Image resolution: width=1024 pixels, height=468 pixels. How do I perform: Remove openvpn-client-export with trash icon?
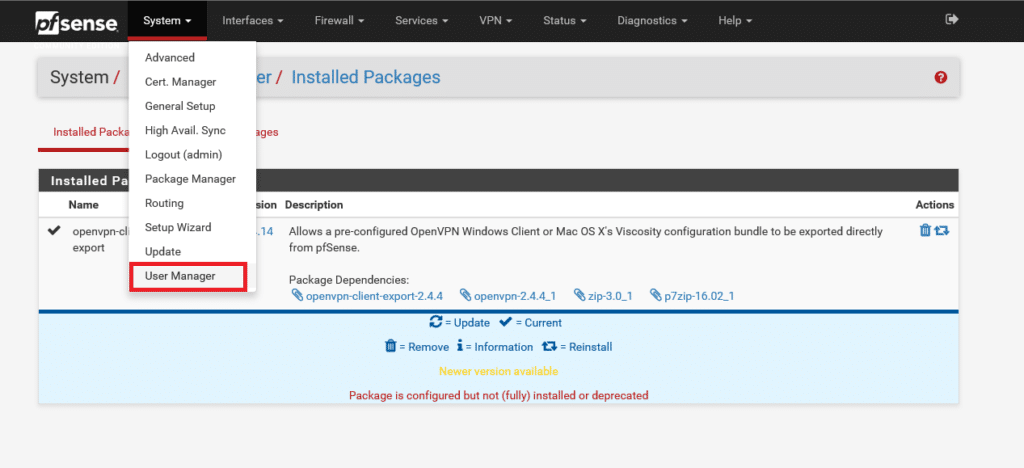(924, 231)
